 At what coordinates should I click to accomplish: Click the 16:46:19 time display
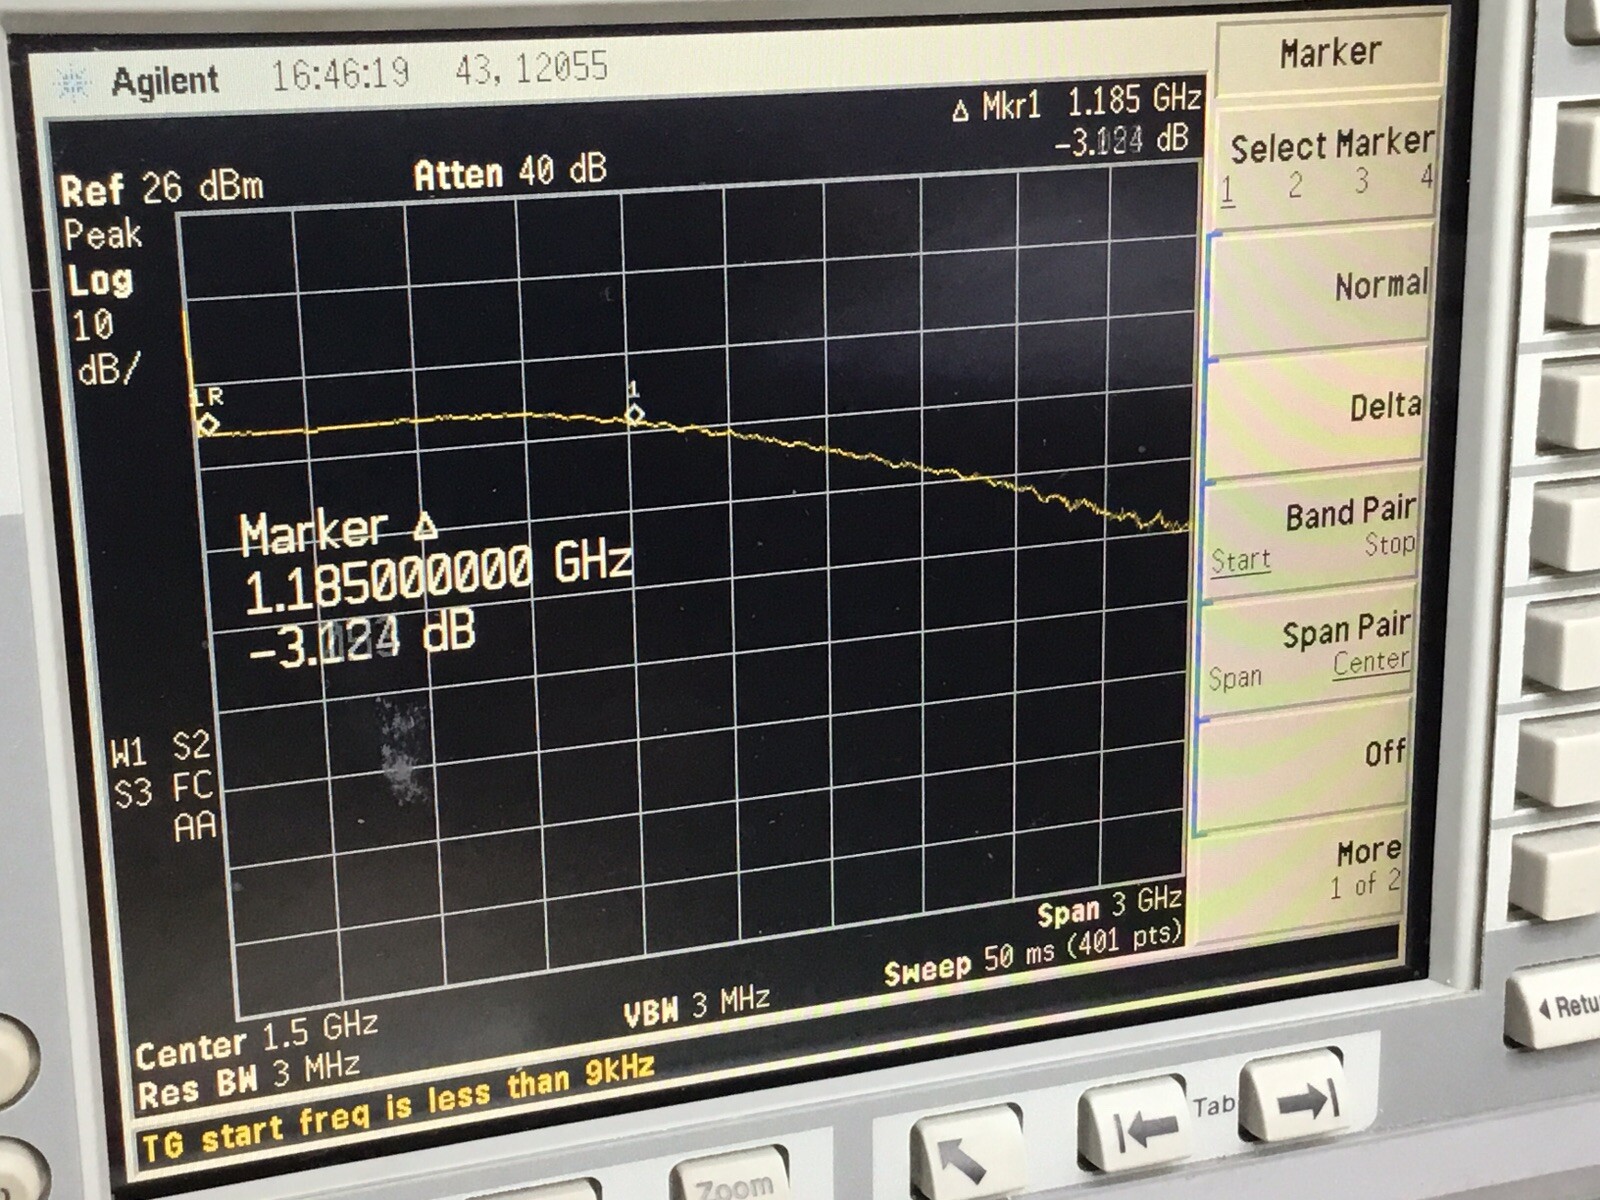(x=340, y=73)
